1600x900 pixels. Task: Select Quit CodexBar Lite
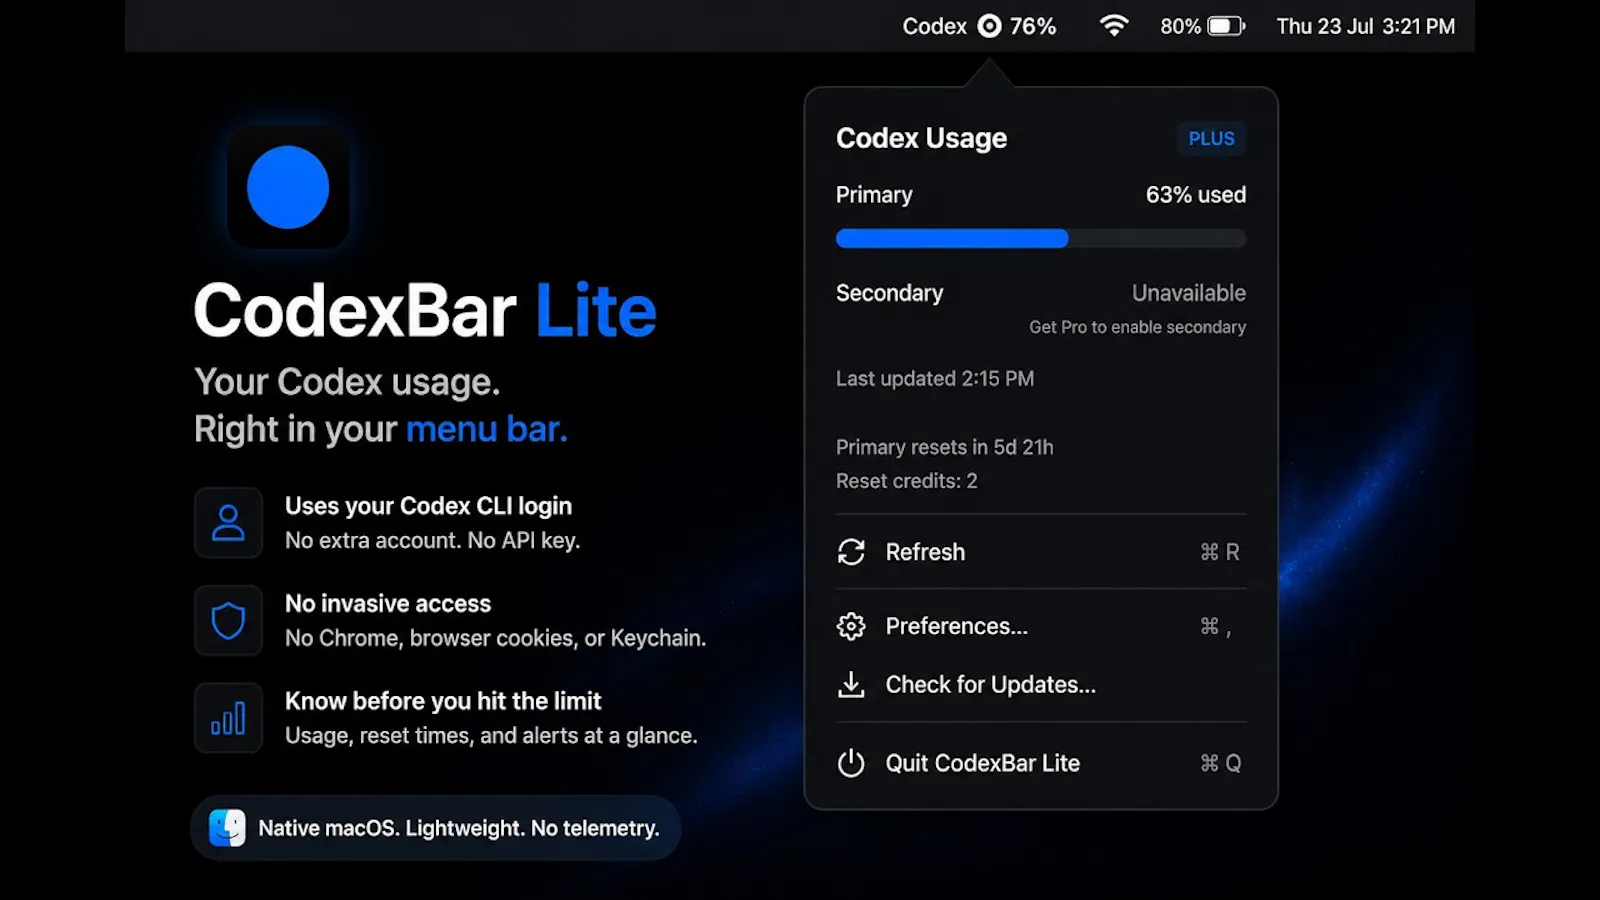pyautogui.click(x=1041, y=763)
